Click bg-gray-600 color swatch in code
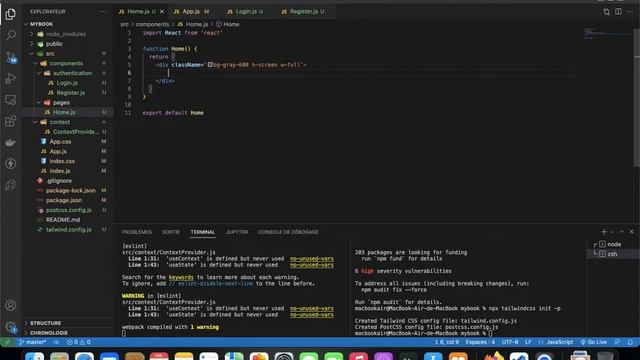 [x=210, y=64]
